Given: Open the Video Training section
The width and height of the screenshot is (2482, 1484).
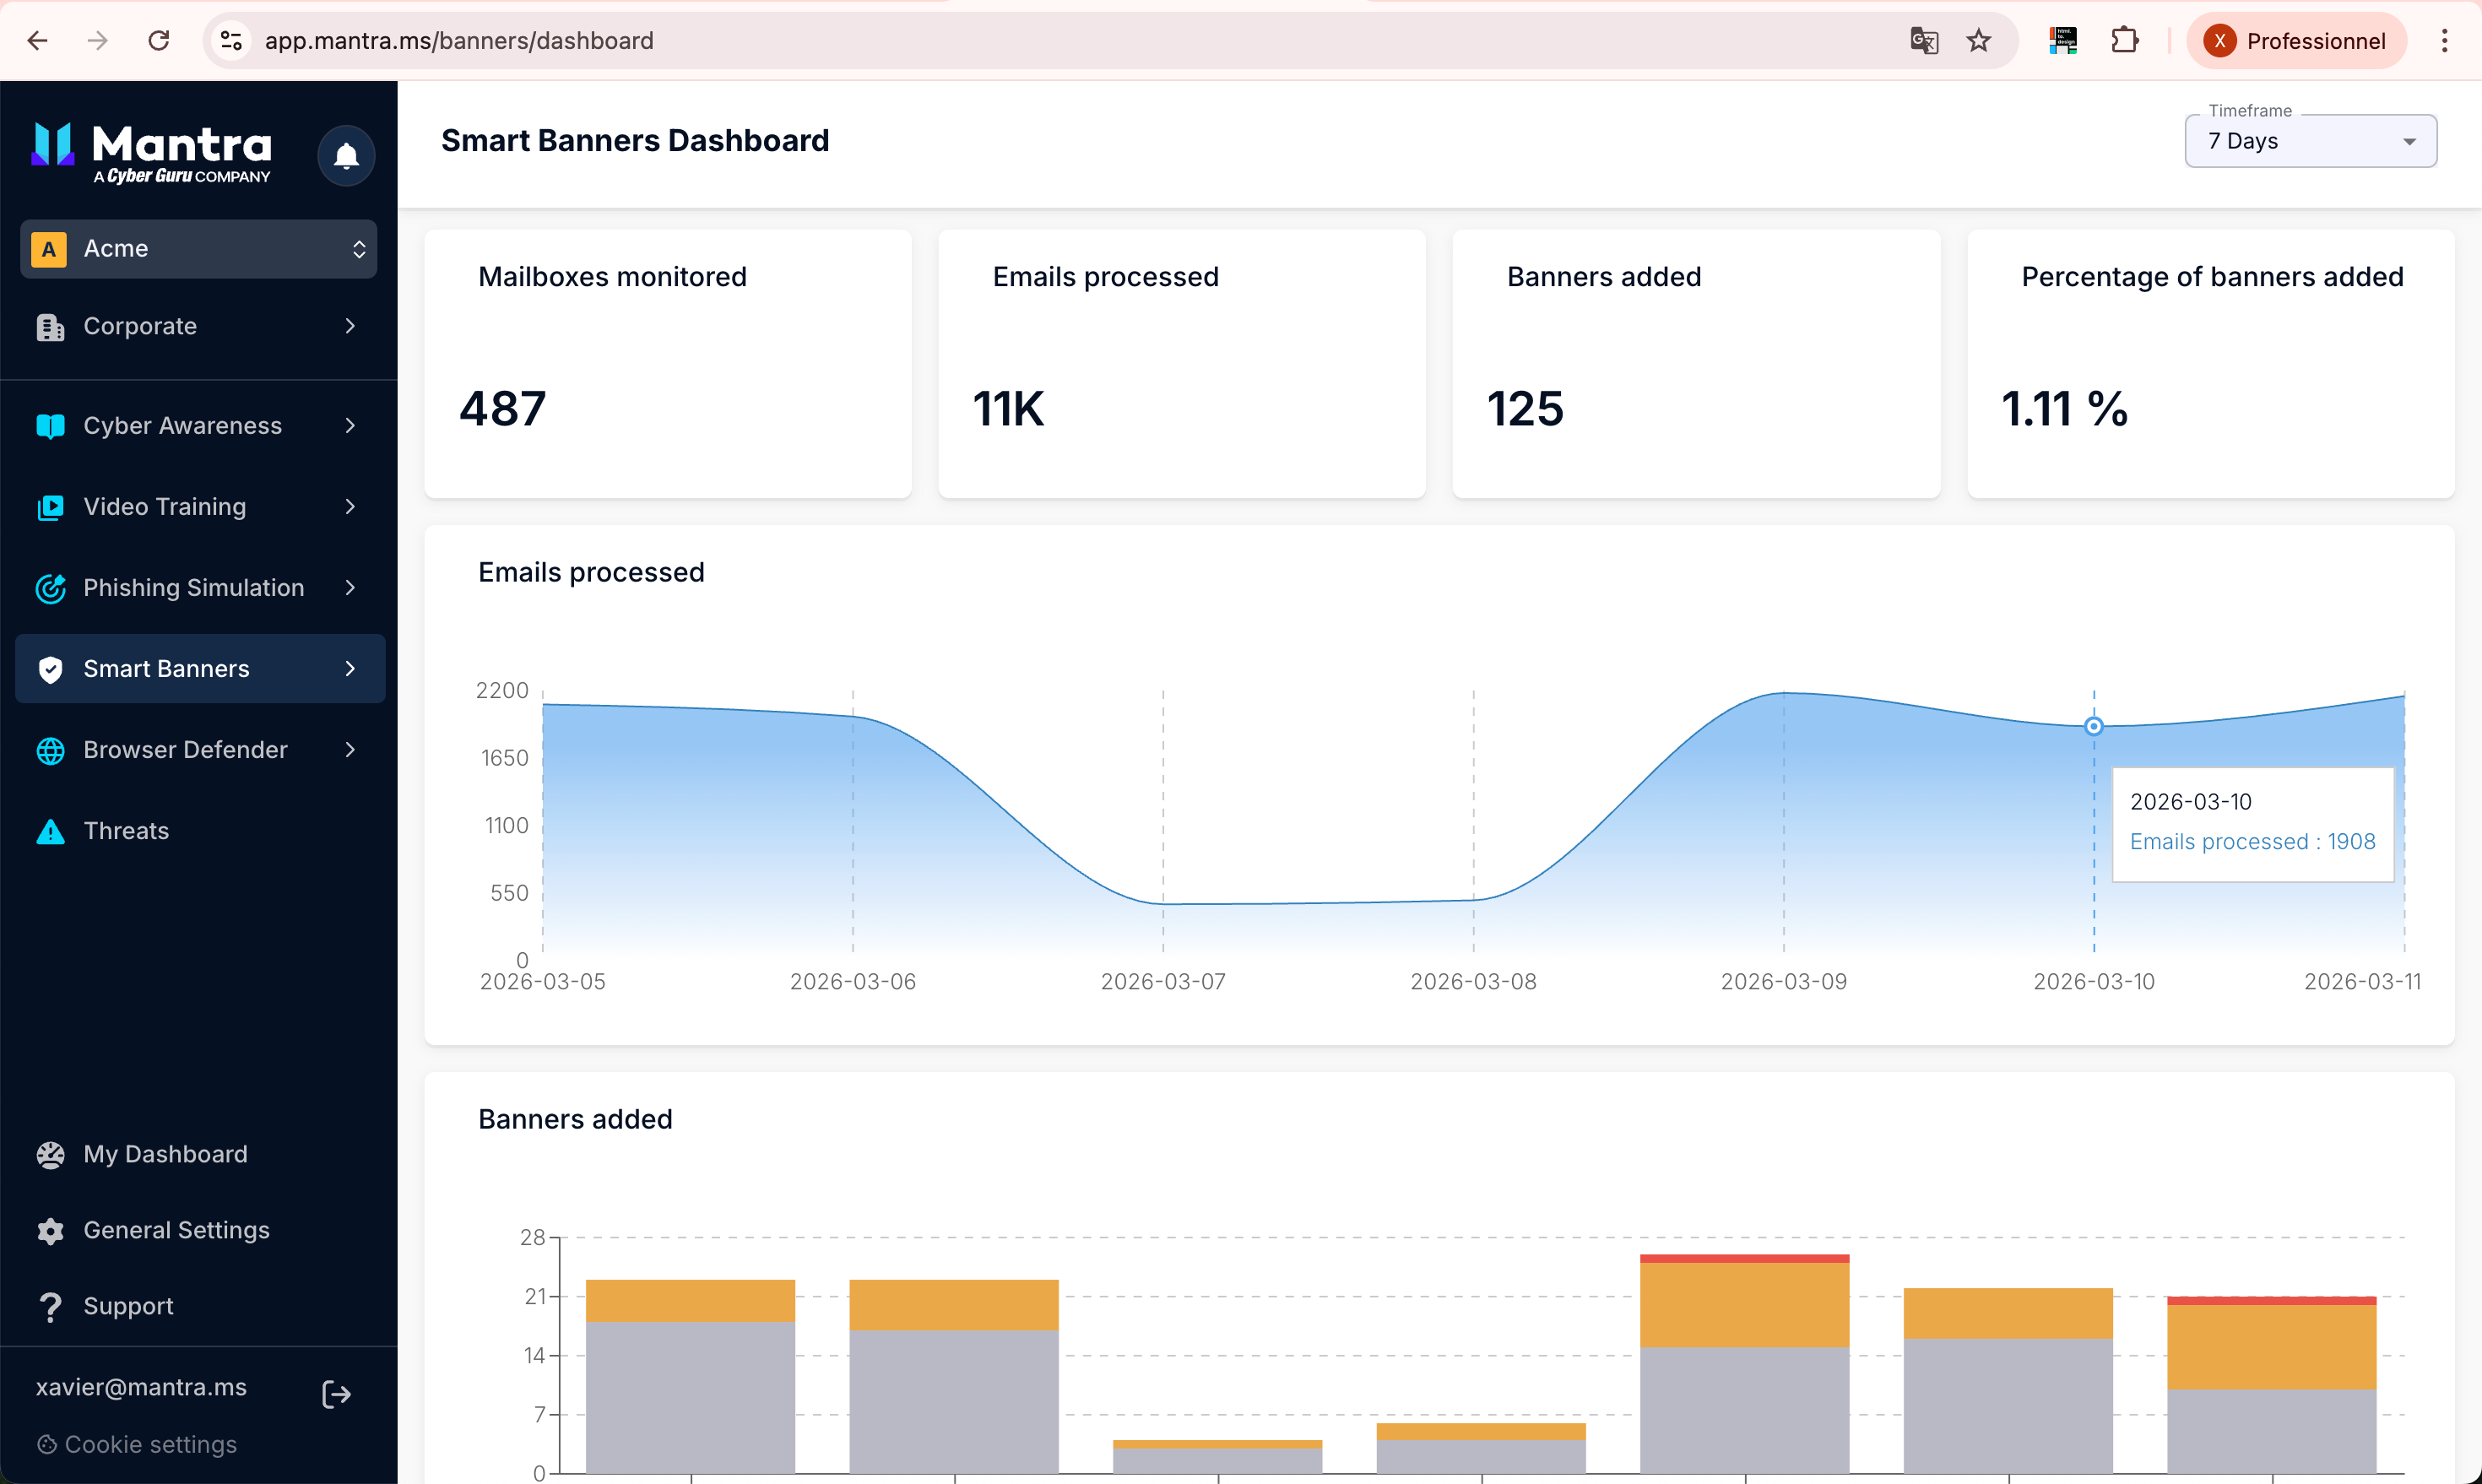Looking at the screenshot, I should (198, 507).
